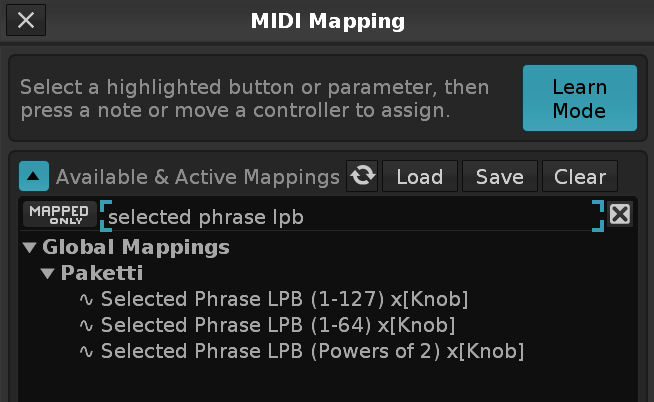Select Selected Phrase LPB (1-127) x[Knob] mapping
Image resolution: width=654 pixels, height=402 pixels.
(x=284, y=299)
